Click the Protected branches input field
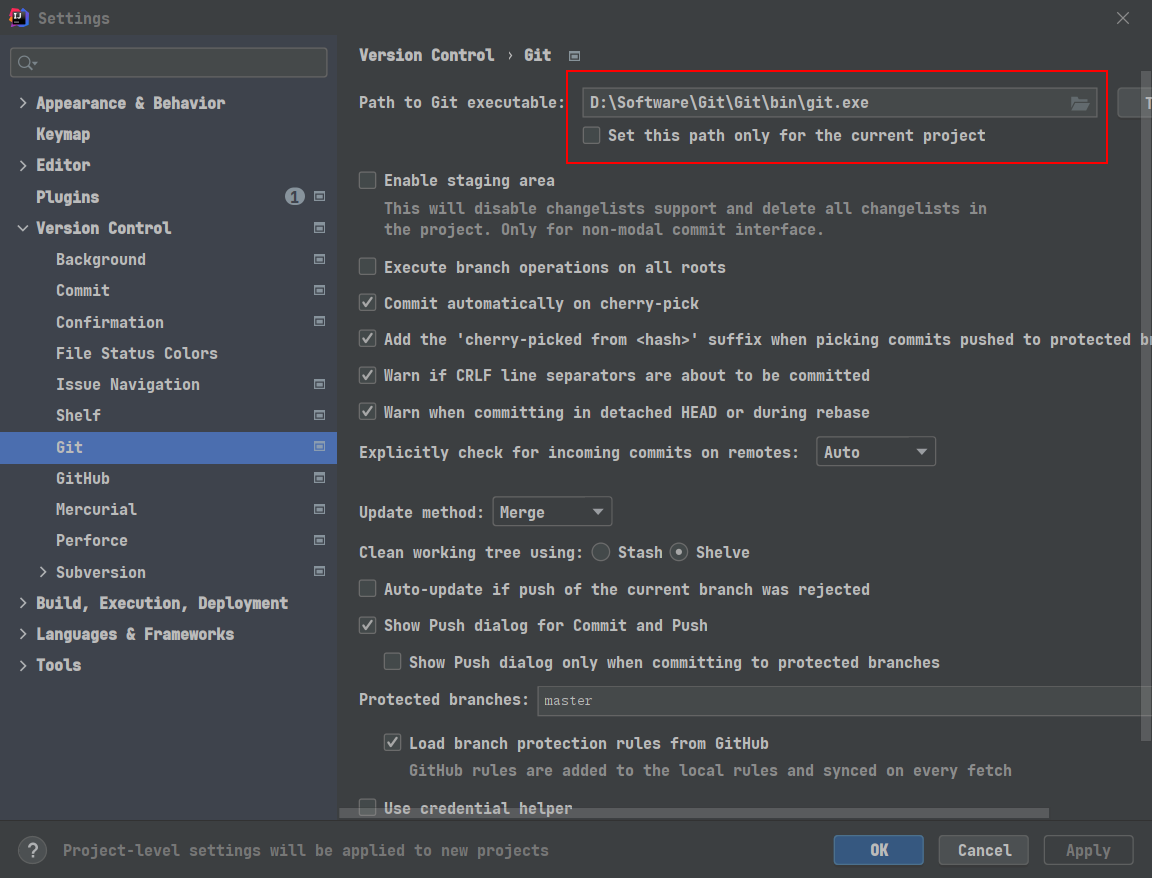 point(844,701)
